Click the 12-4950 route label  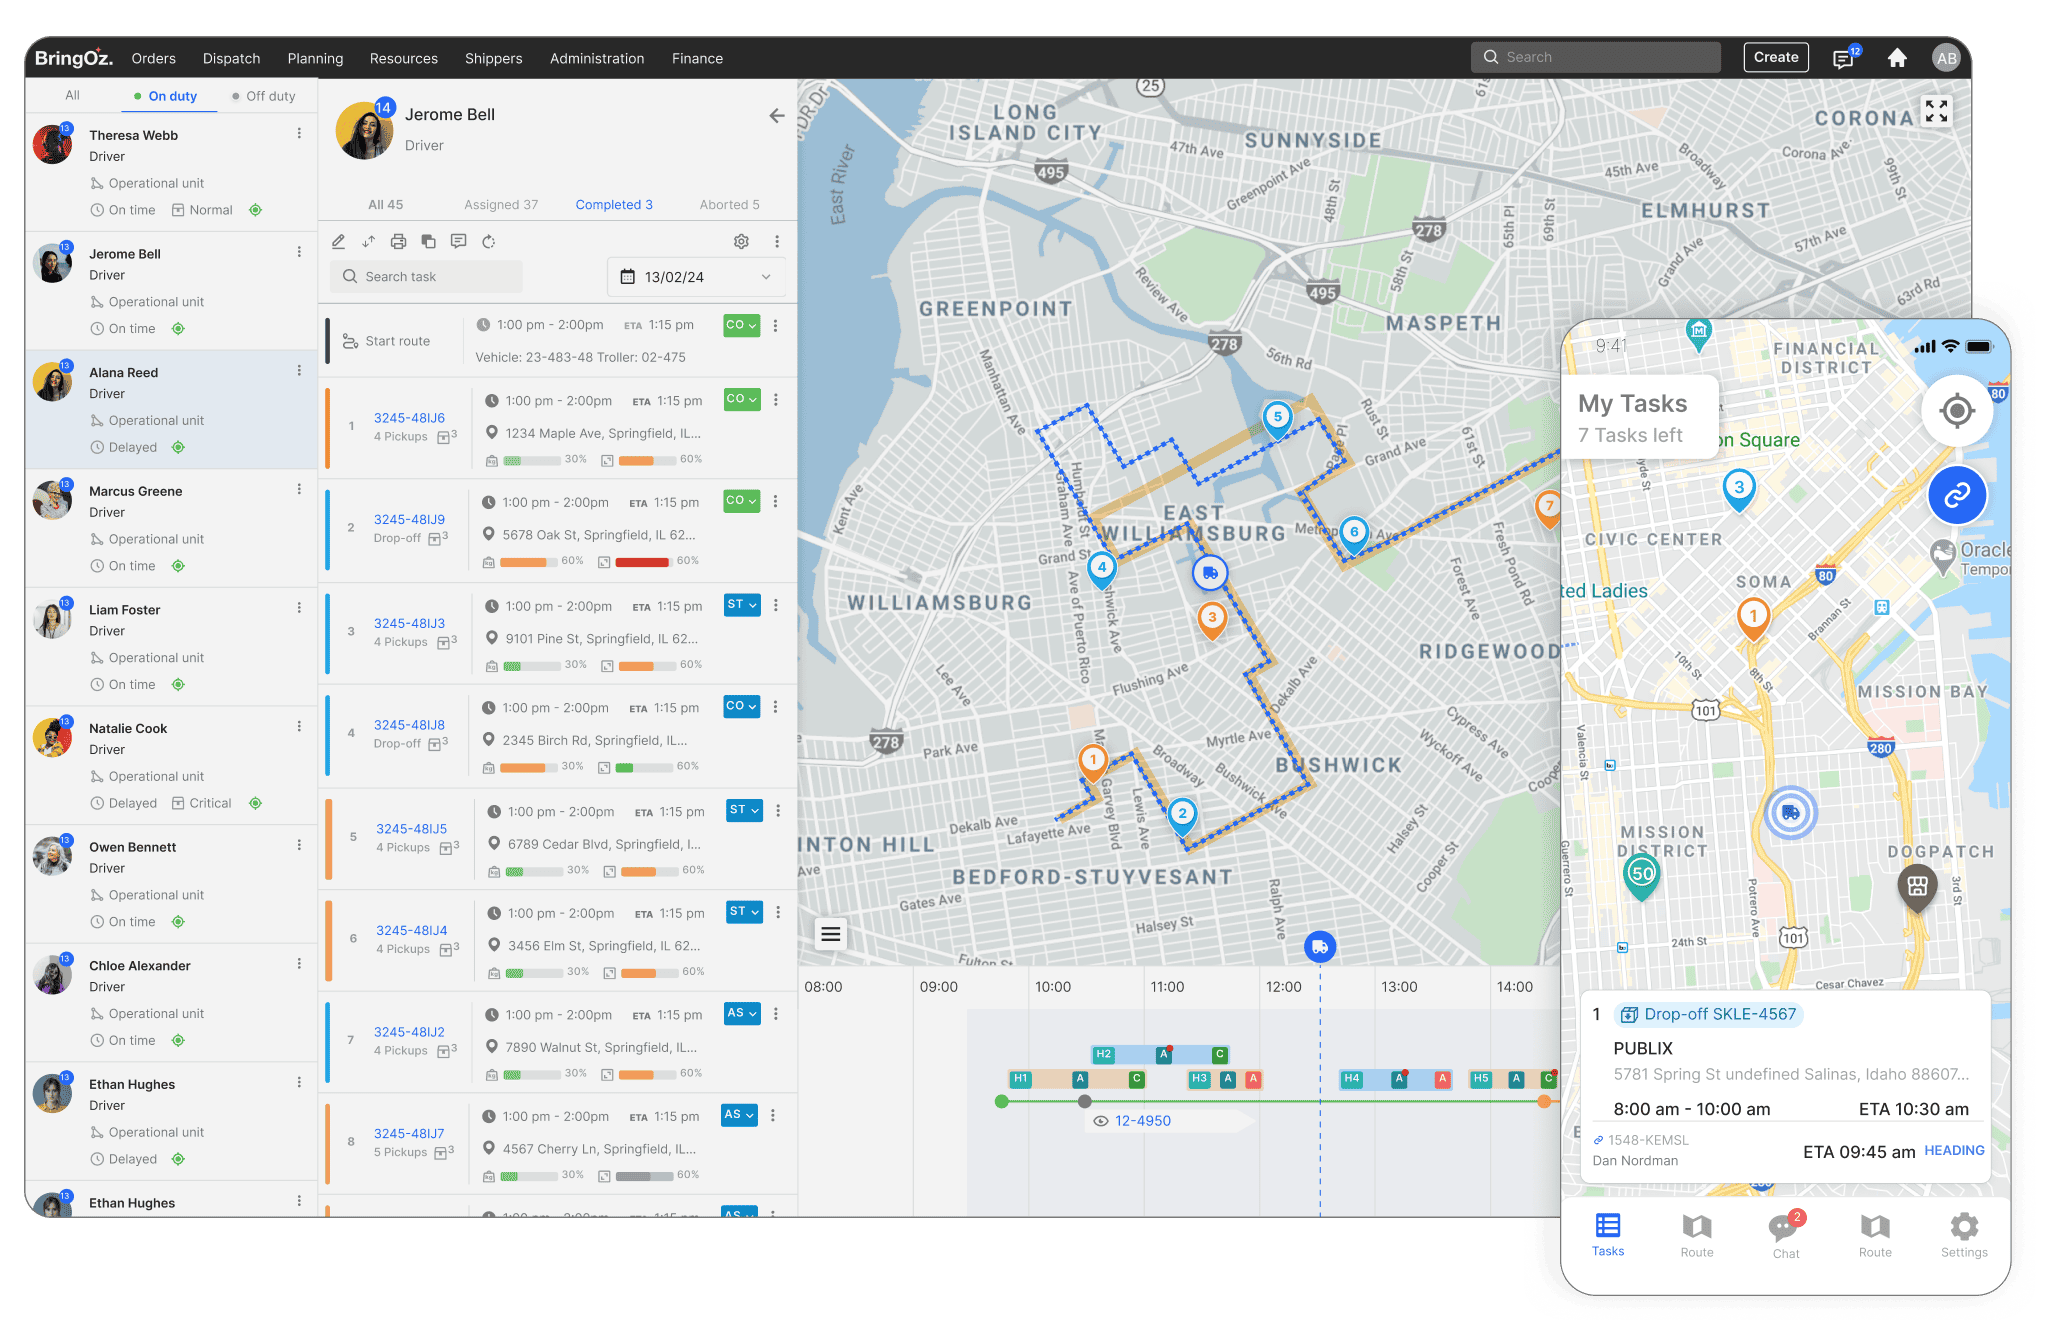1143,1121
